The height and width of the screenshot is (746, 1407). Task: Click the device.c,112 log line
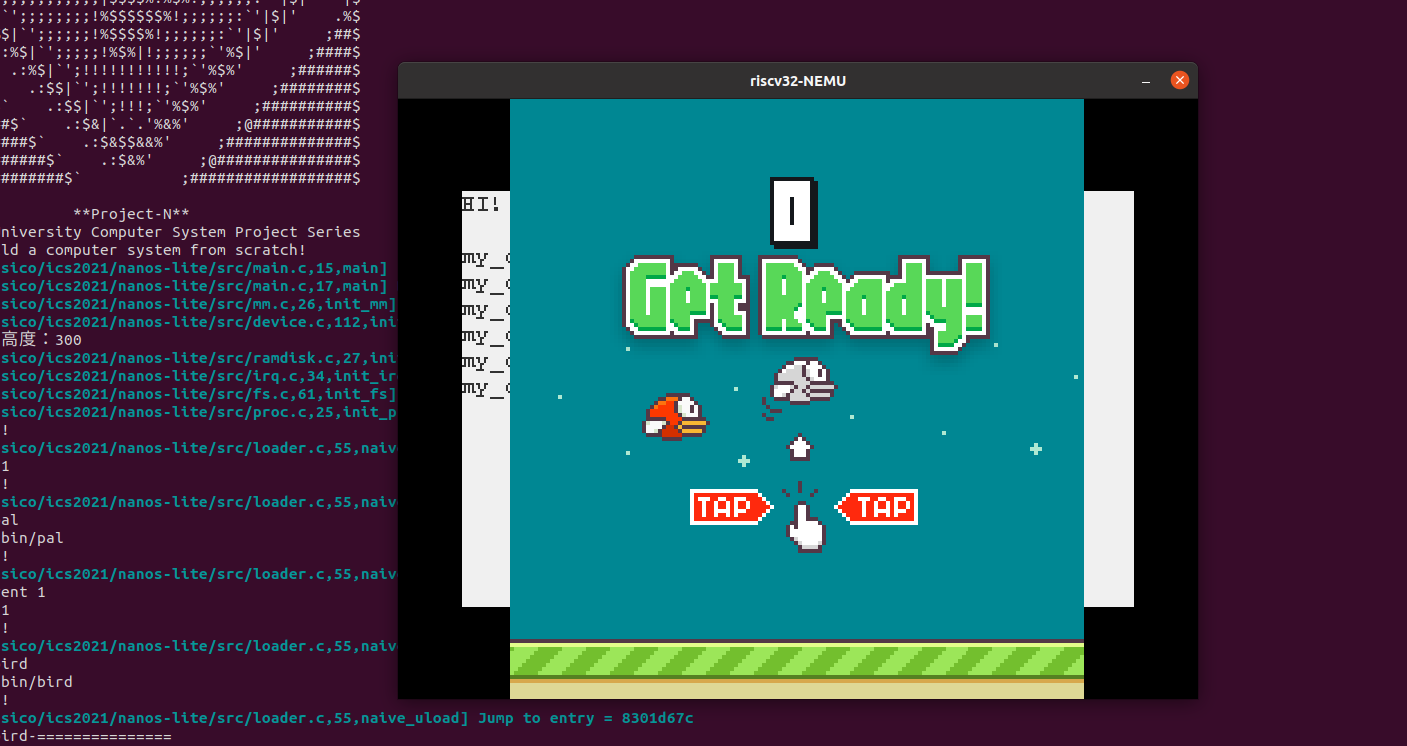(x=198, y=322)
